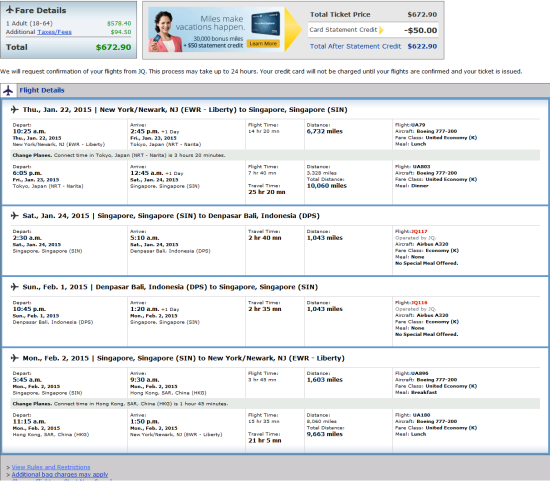This screenshot has width=550, height=481.
Task: Click Thu., Jan. 22 Newark to Singapore heading
Action: (185, 109)
